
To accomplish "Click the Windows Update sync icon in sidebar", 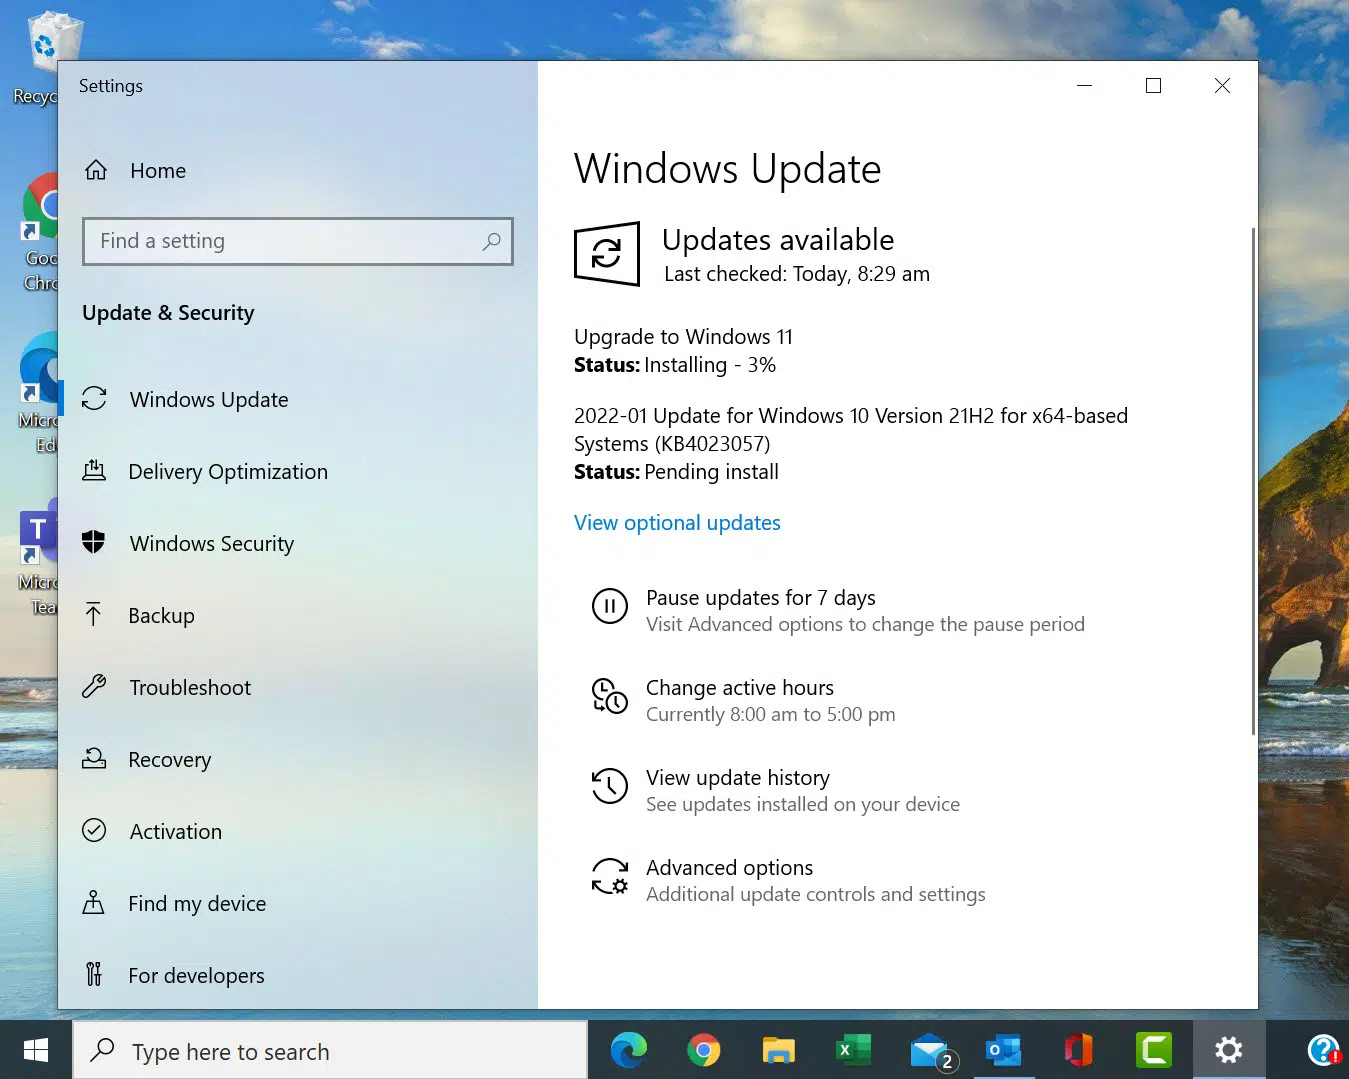I will pyautogui.click(x=94, y=399).
